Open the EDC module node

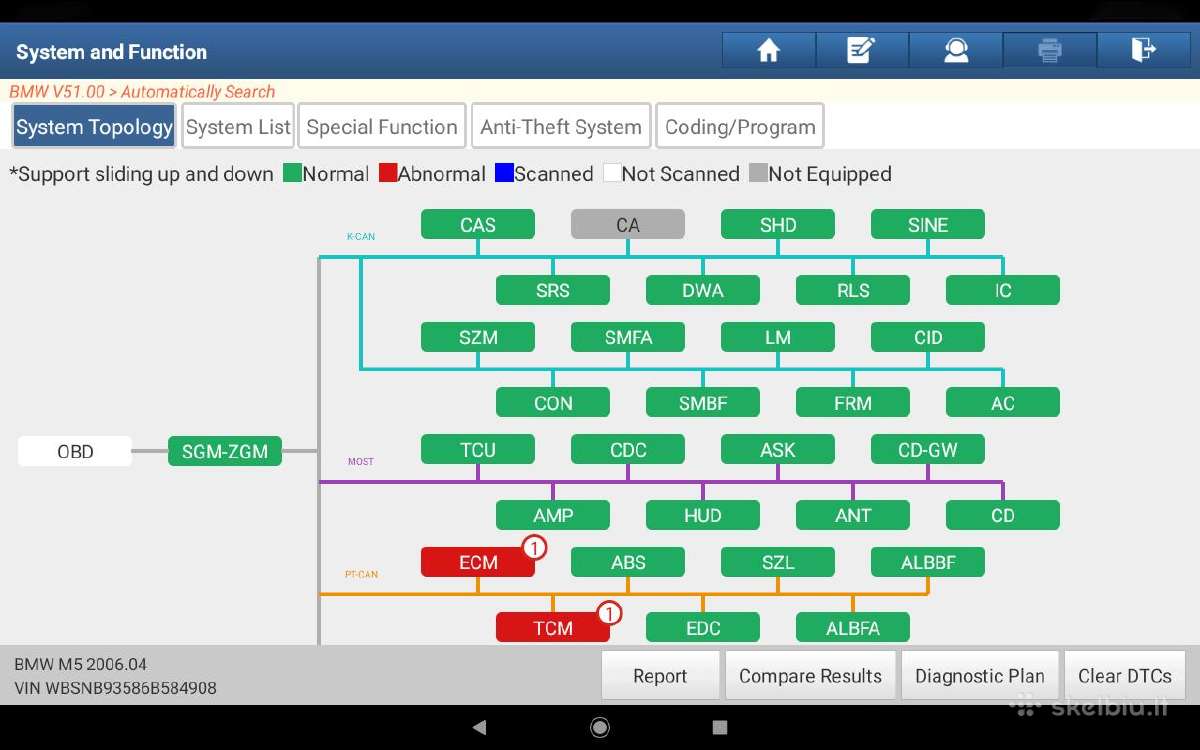coord(703,628)
